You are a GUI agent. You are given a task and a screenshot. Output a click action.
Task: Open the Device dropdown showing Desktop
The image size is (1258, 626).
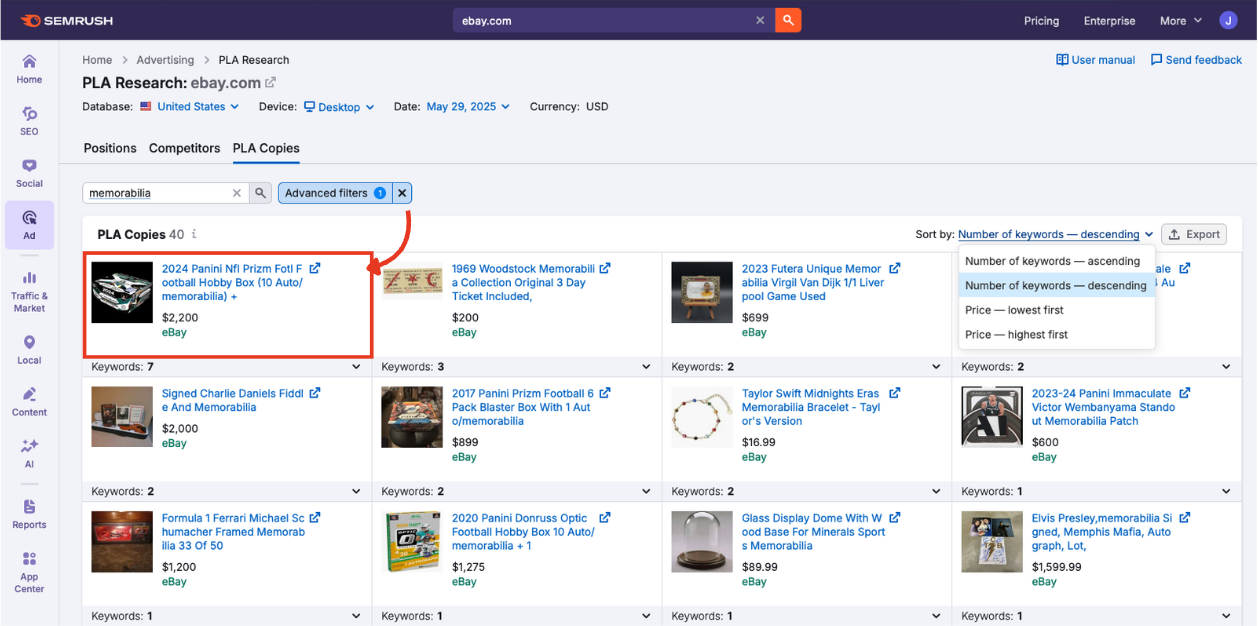[x=339, y=106]
